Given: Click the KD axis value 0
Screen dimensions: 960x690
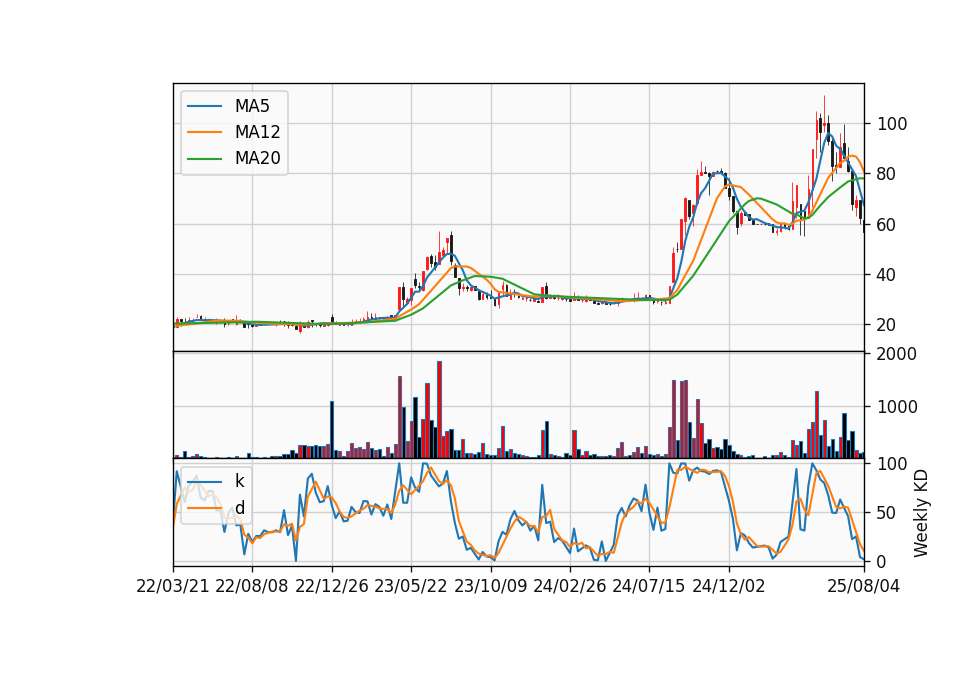Looking at the screenshot, I should coord(882,561).
